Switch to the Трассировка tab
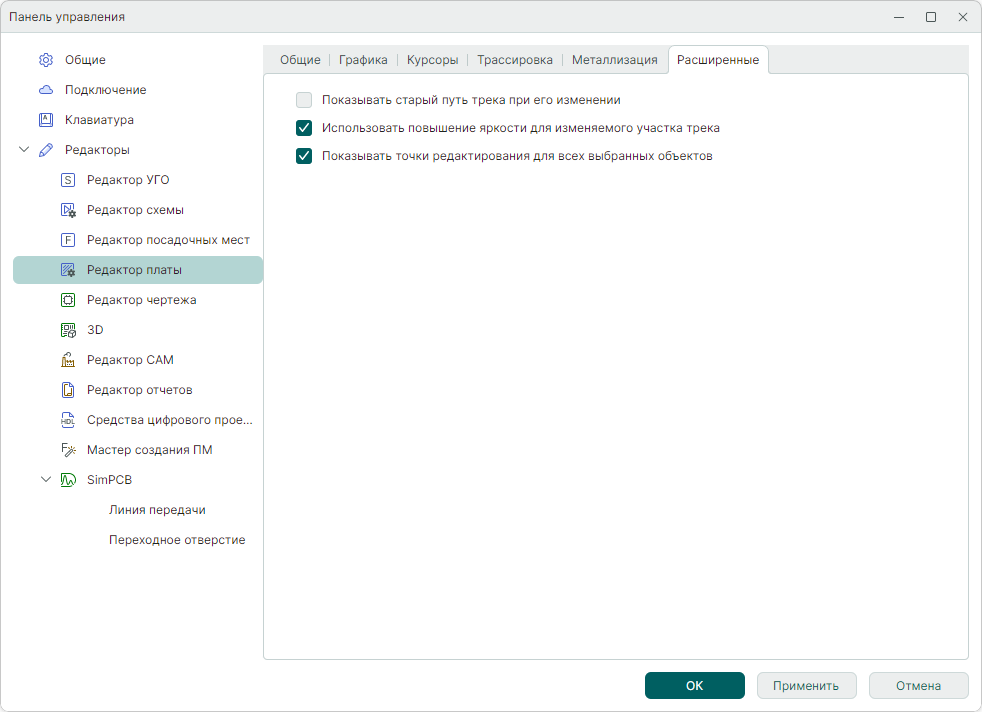Image resolution: width=982 pixels, height=712 pixels. coord(514,60)
